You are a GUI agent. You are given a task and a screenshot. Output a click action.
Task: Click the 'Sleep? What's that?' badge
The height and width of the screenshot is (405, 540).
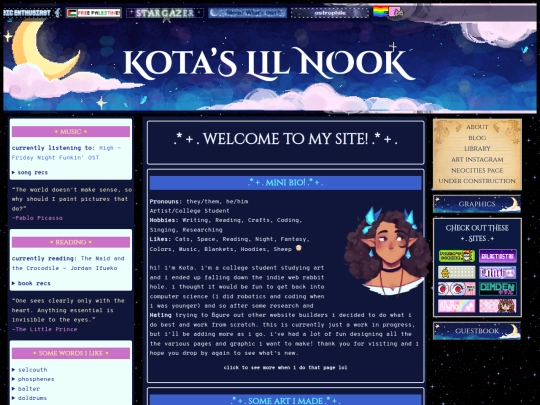coord(247,13)
